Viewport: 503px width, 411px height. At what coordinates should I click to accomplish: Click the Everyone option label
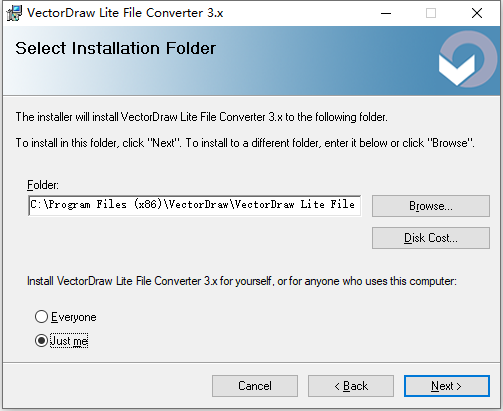coord(74,317)
